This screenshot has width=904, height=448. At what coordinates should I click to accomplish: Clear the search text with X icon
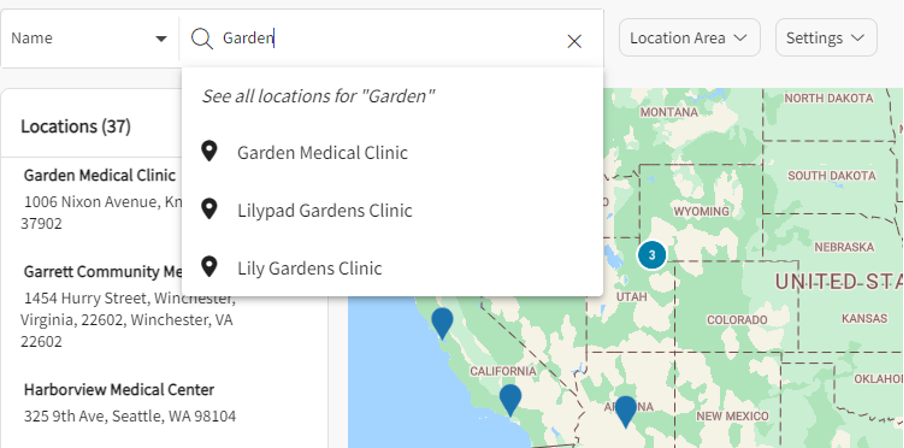pos(574,40)
